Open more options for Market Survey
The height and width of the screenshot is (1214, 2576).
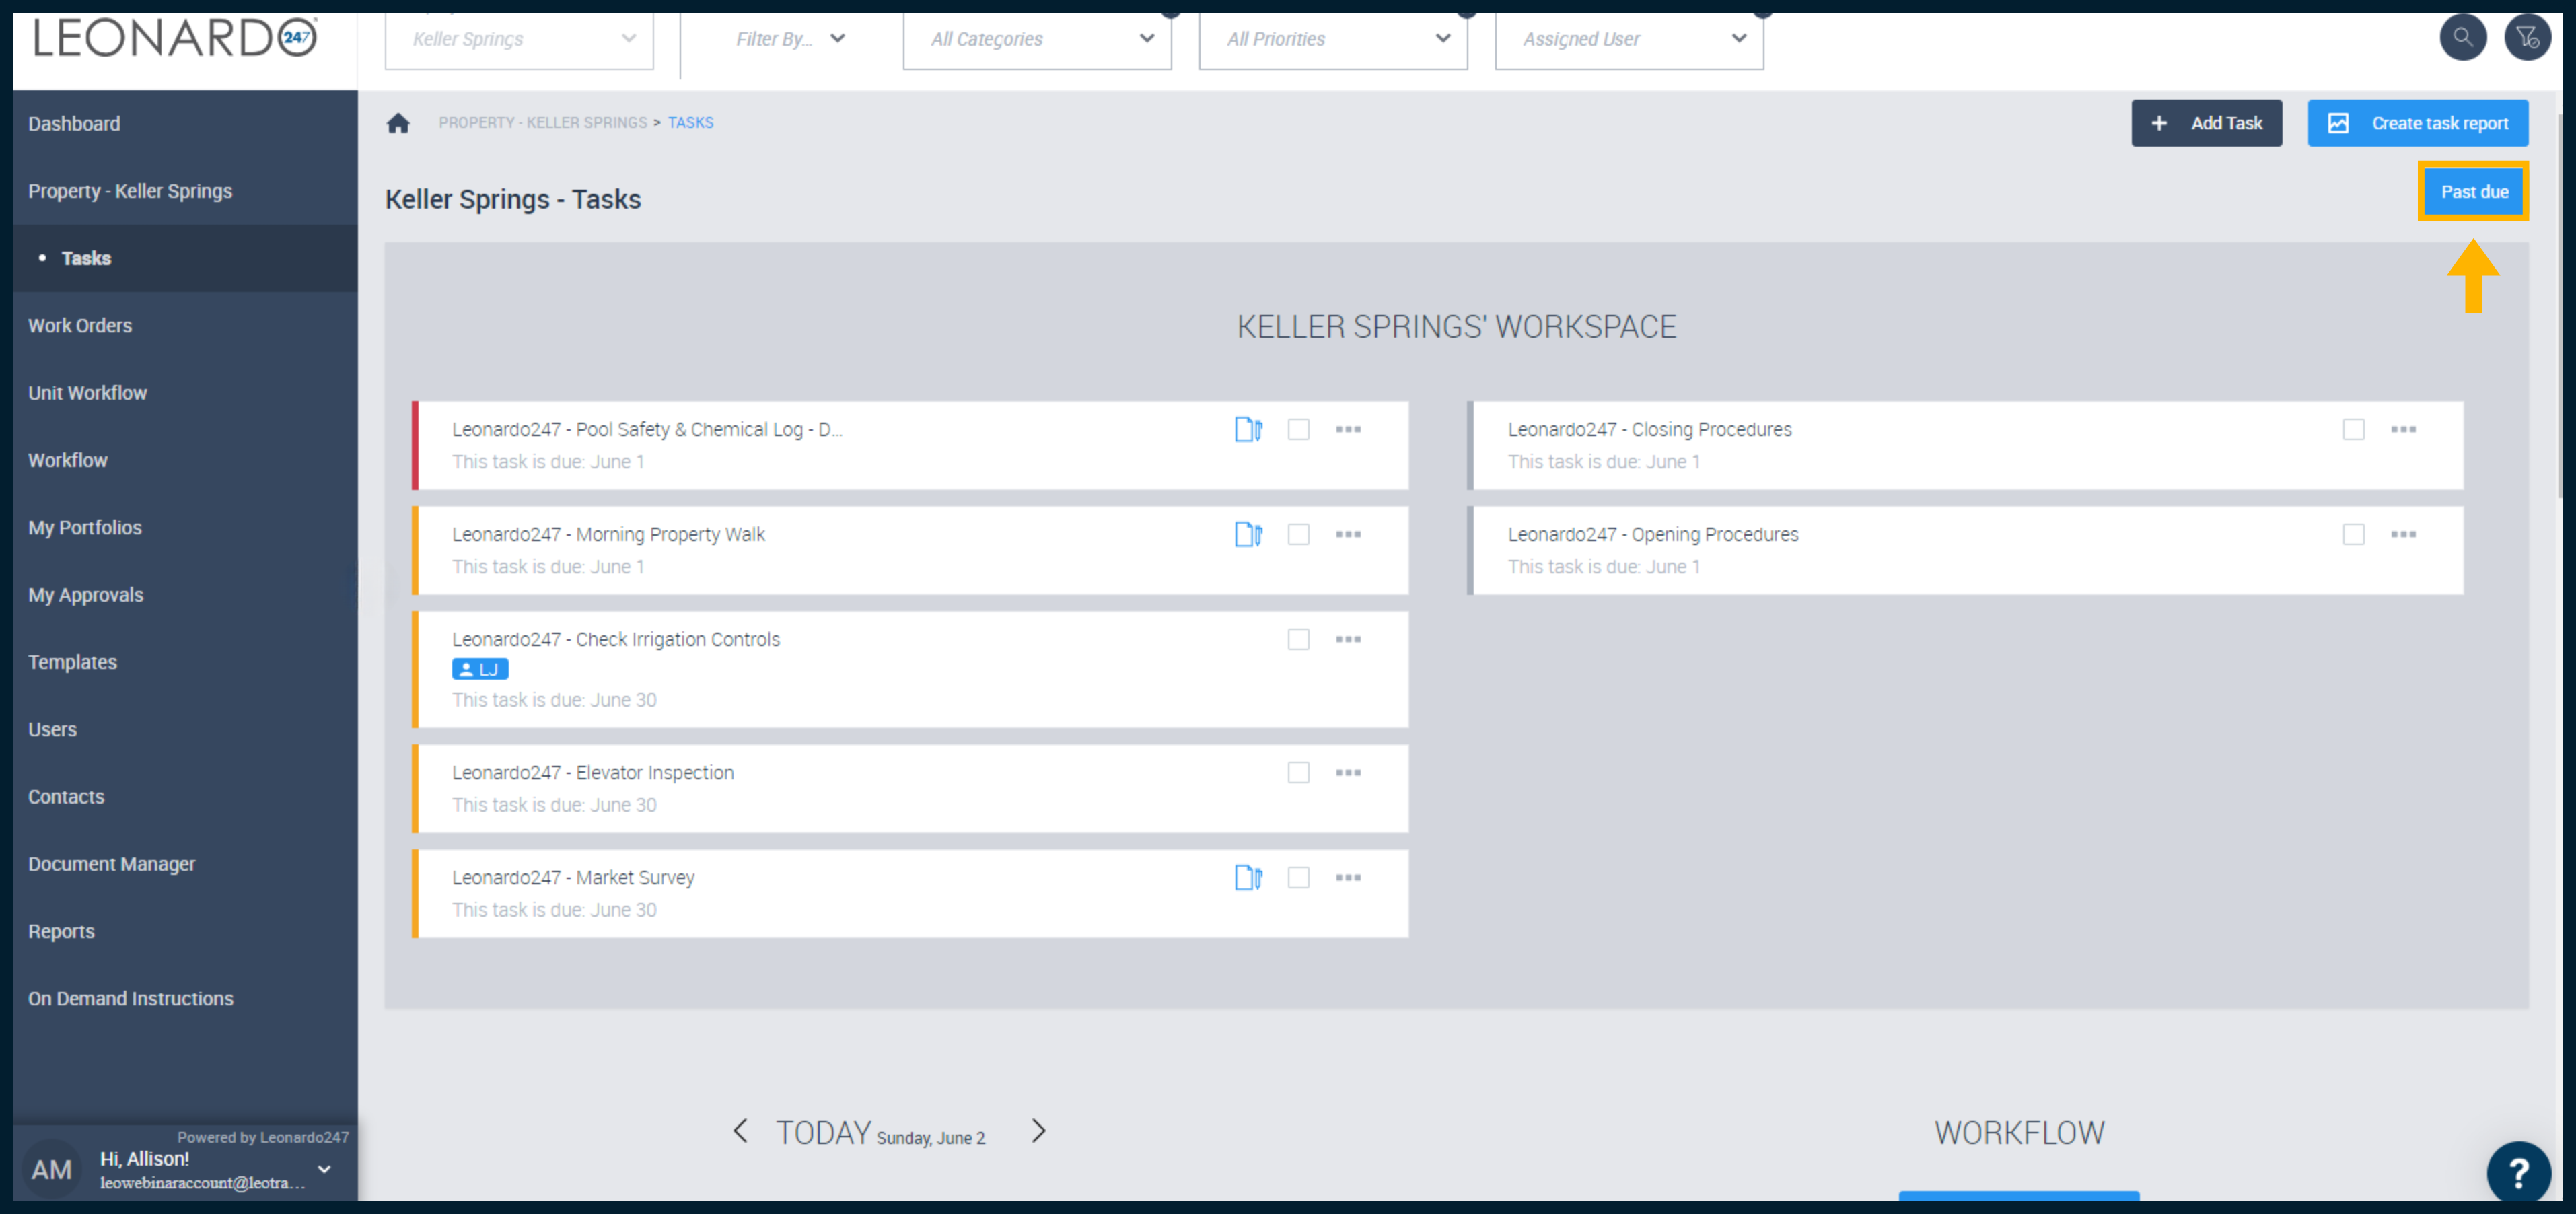[x=1348, y=877]
